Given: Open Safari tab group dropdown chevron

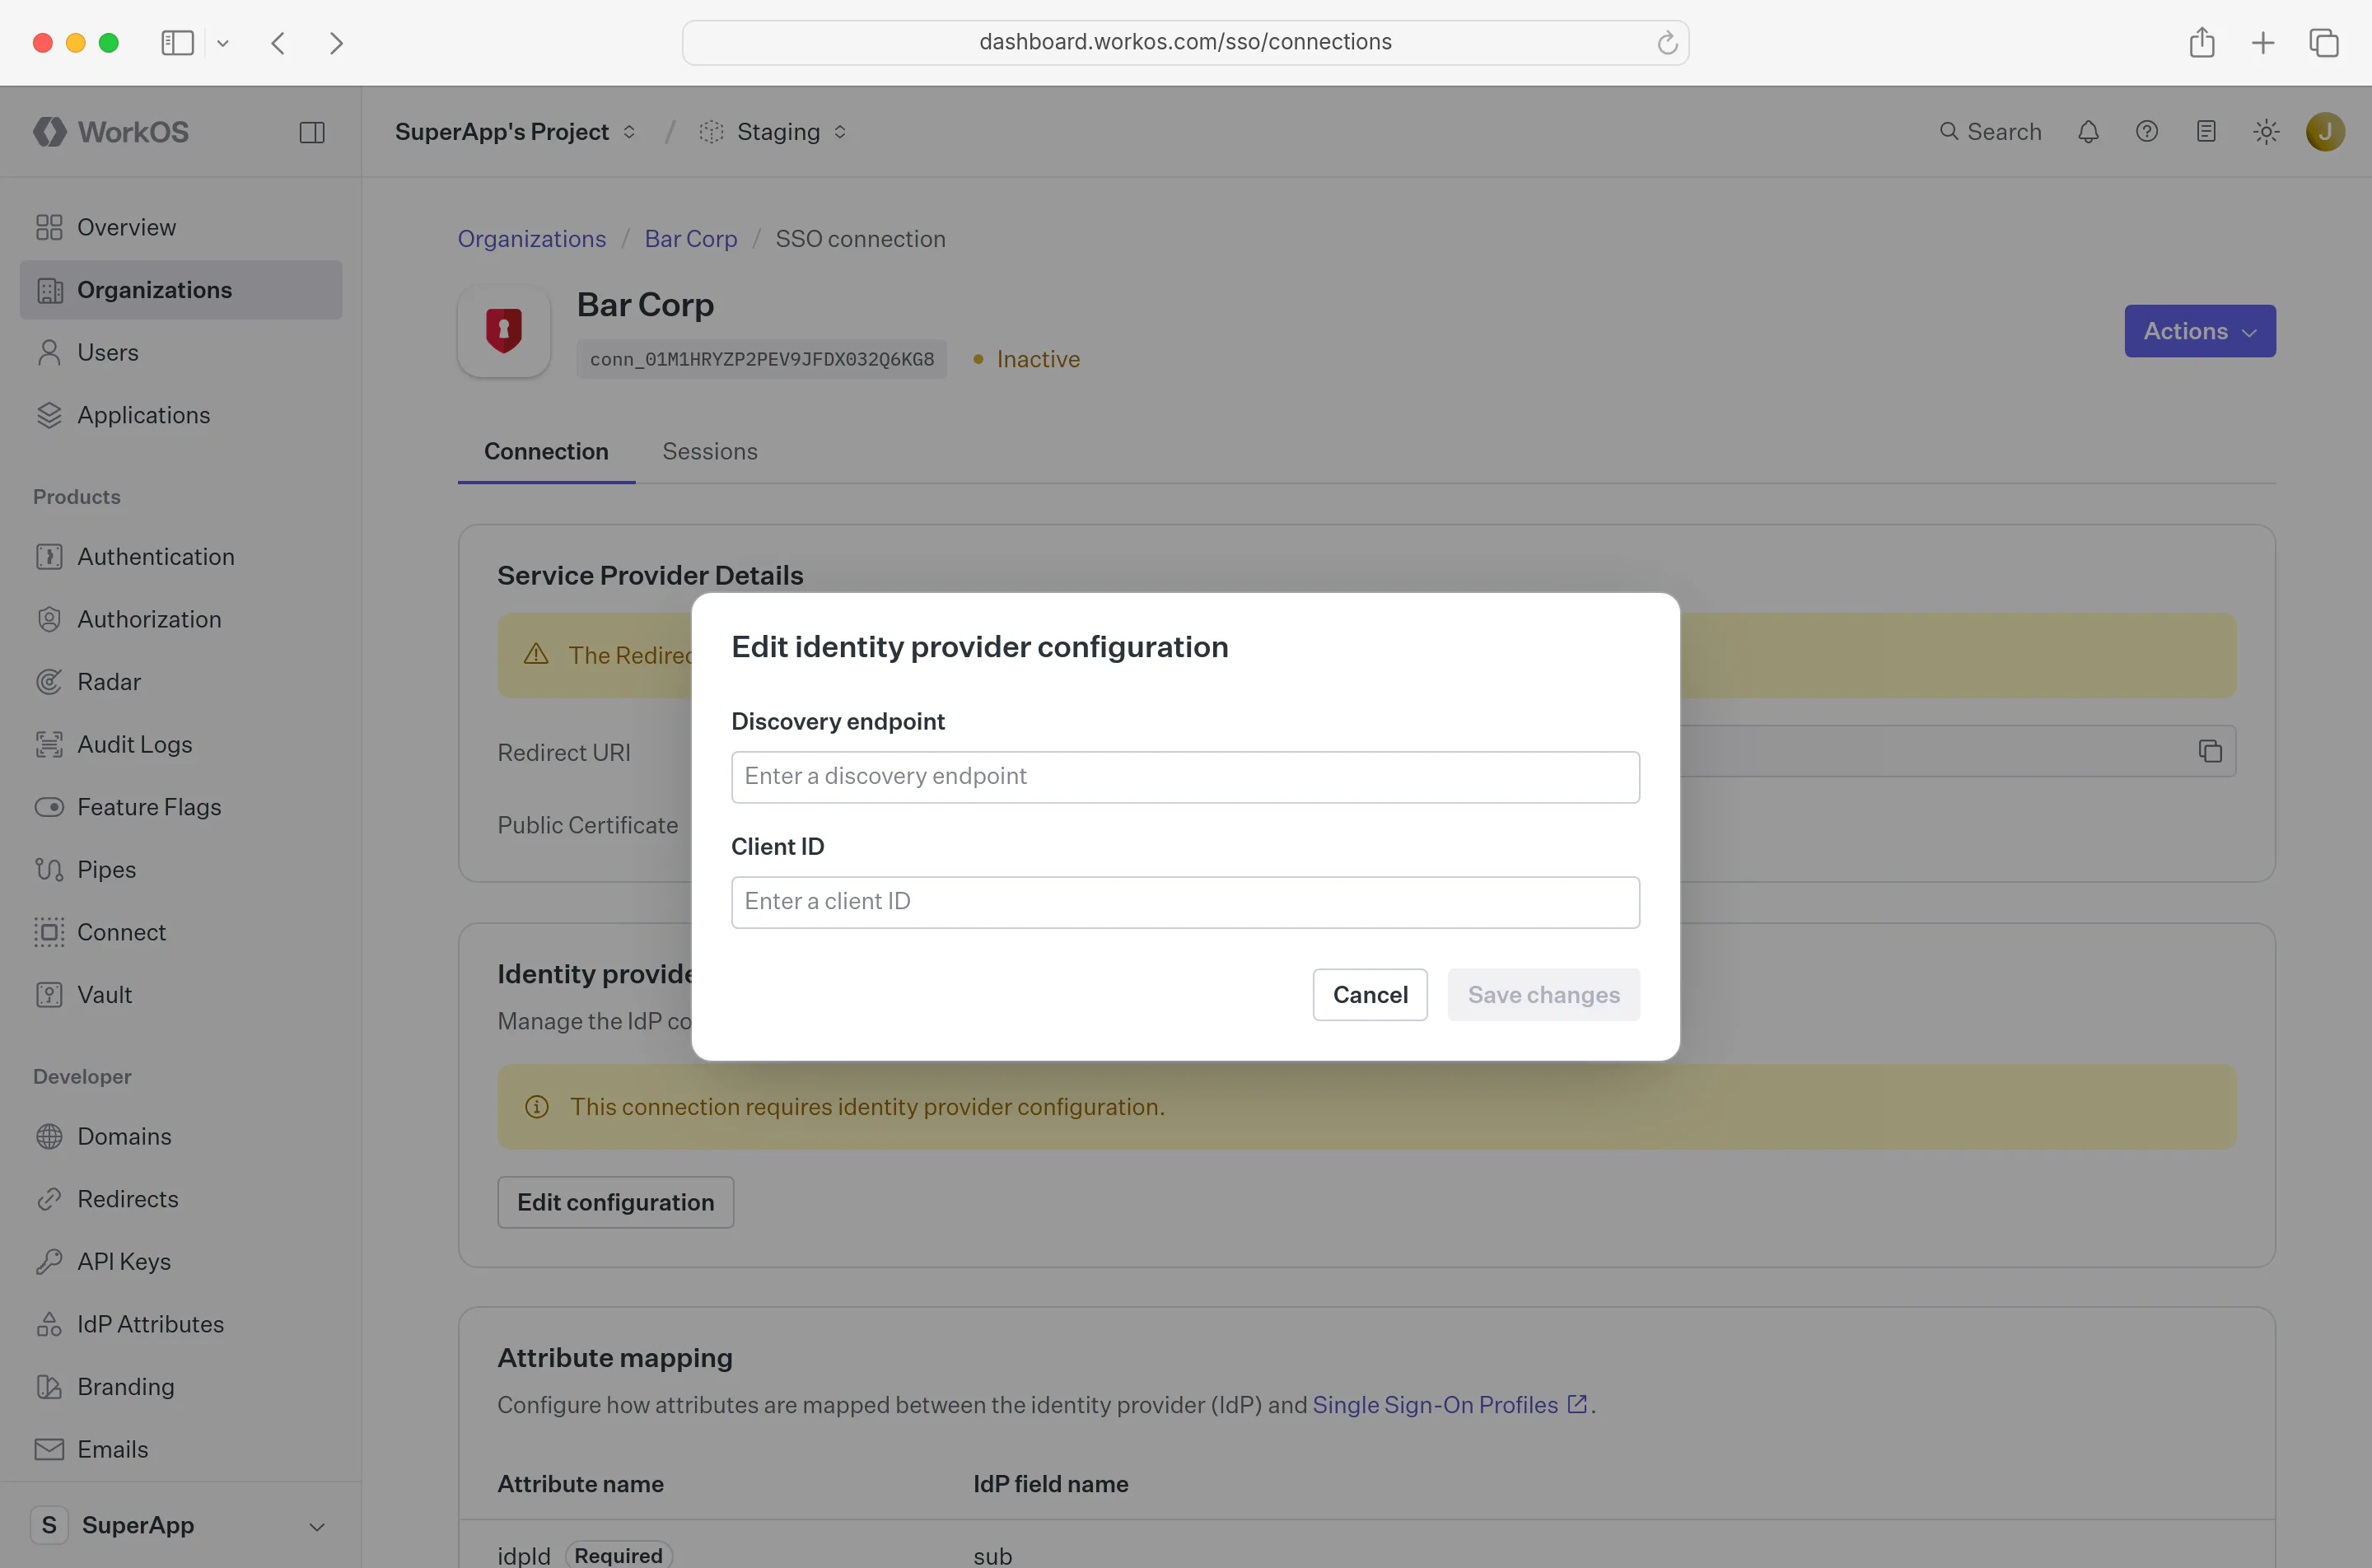Looking at the screenshot, I should pos(223,43).
